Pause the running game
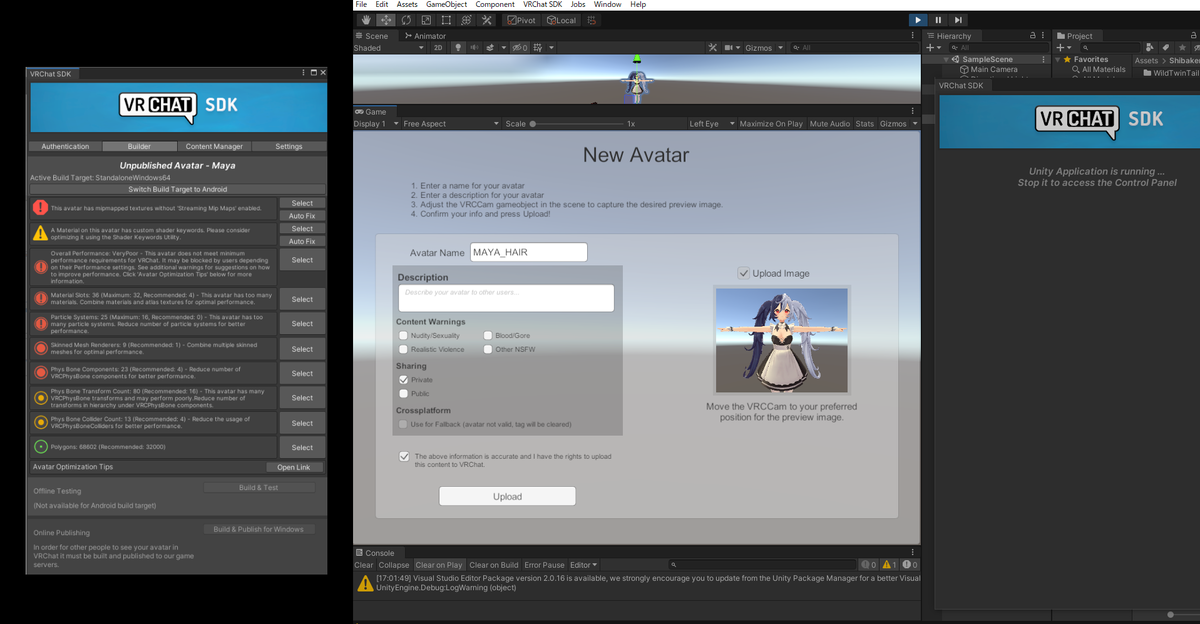The width and height of the screenshot is (1200, 624). coord(938,20)
